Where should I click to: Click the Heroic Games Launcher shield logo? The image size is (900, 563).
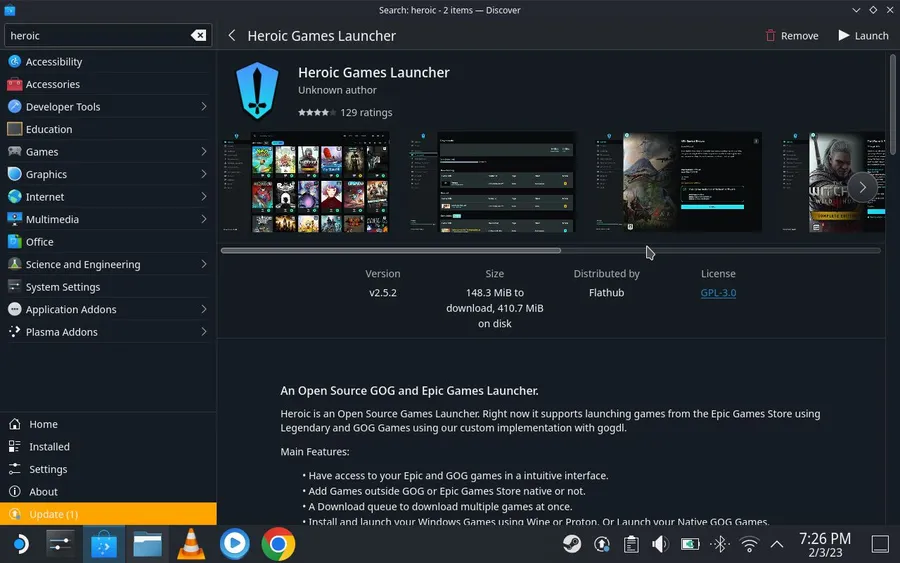(257, 91)
